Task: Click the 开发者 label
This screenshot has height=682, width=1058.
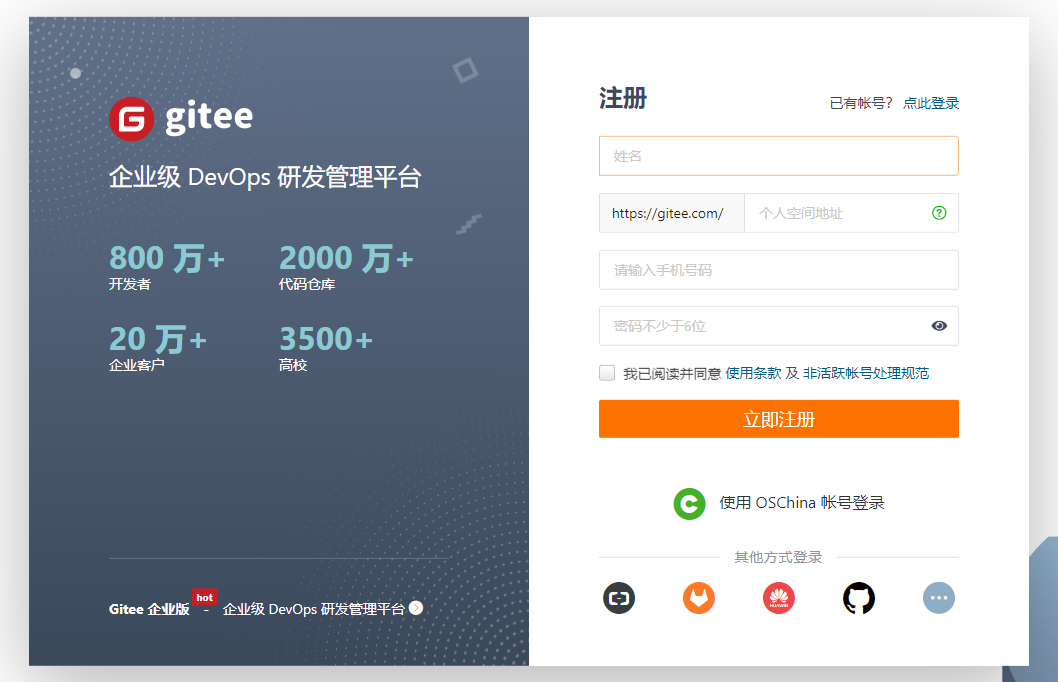Action: (130, 284)
